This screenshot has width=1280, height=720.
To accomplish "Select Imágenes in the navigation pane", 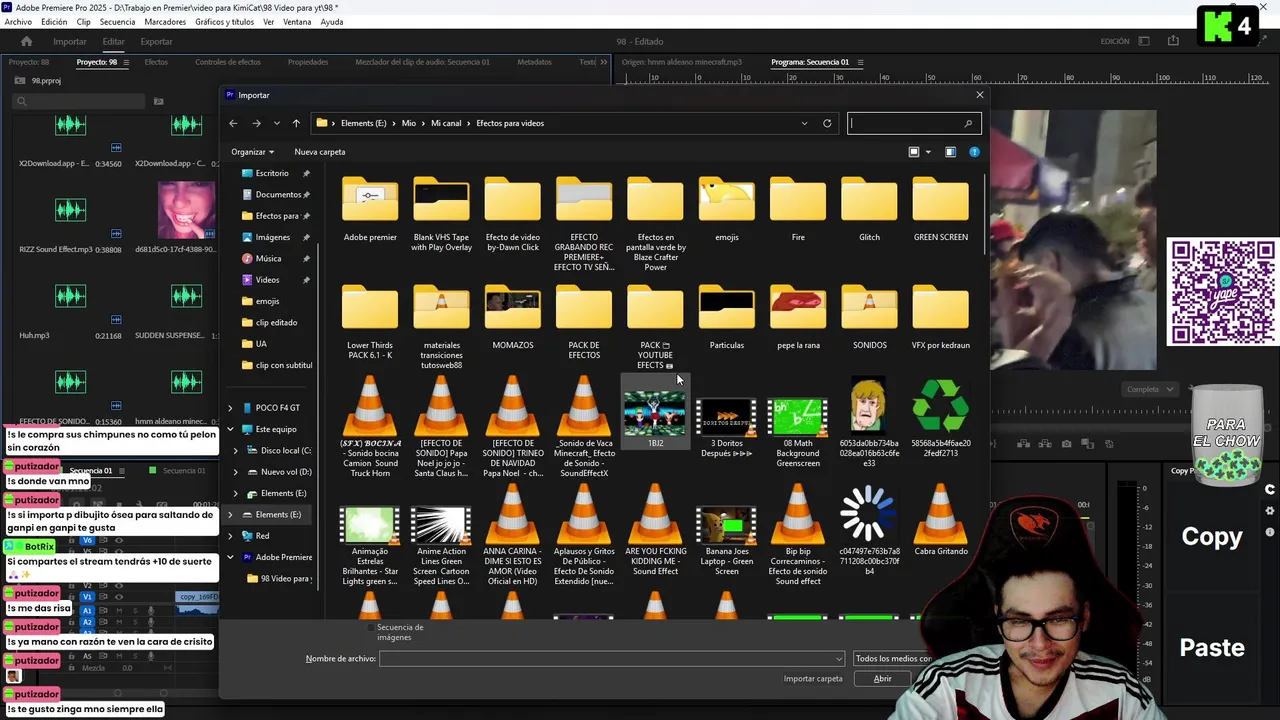I will [x=273, y=237].
